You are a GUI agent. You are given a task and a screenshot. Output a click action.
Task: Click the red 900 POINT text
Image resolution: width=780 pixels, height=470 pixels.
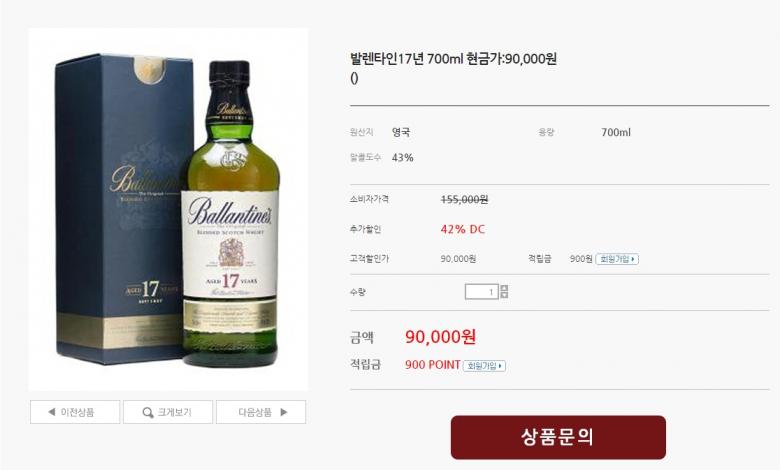point(433,365)
